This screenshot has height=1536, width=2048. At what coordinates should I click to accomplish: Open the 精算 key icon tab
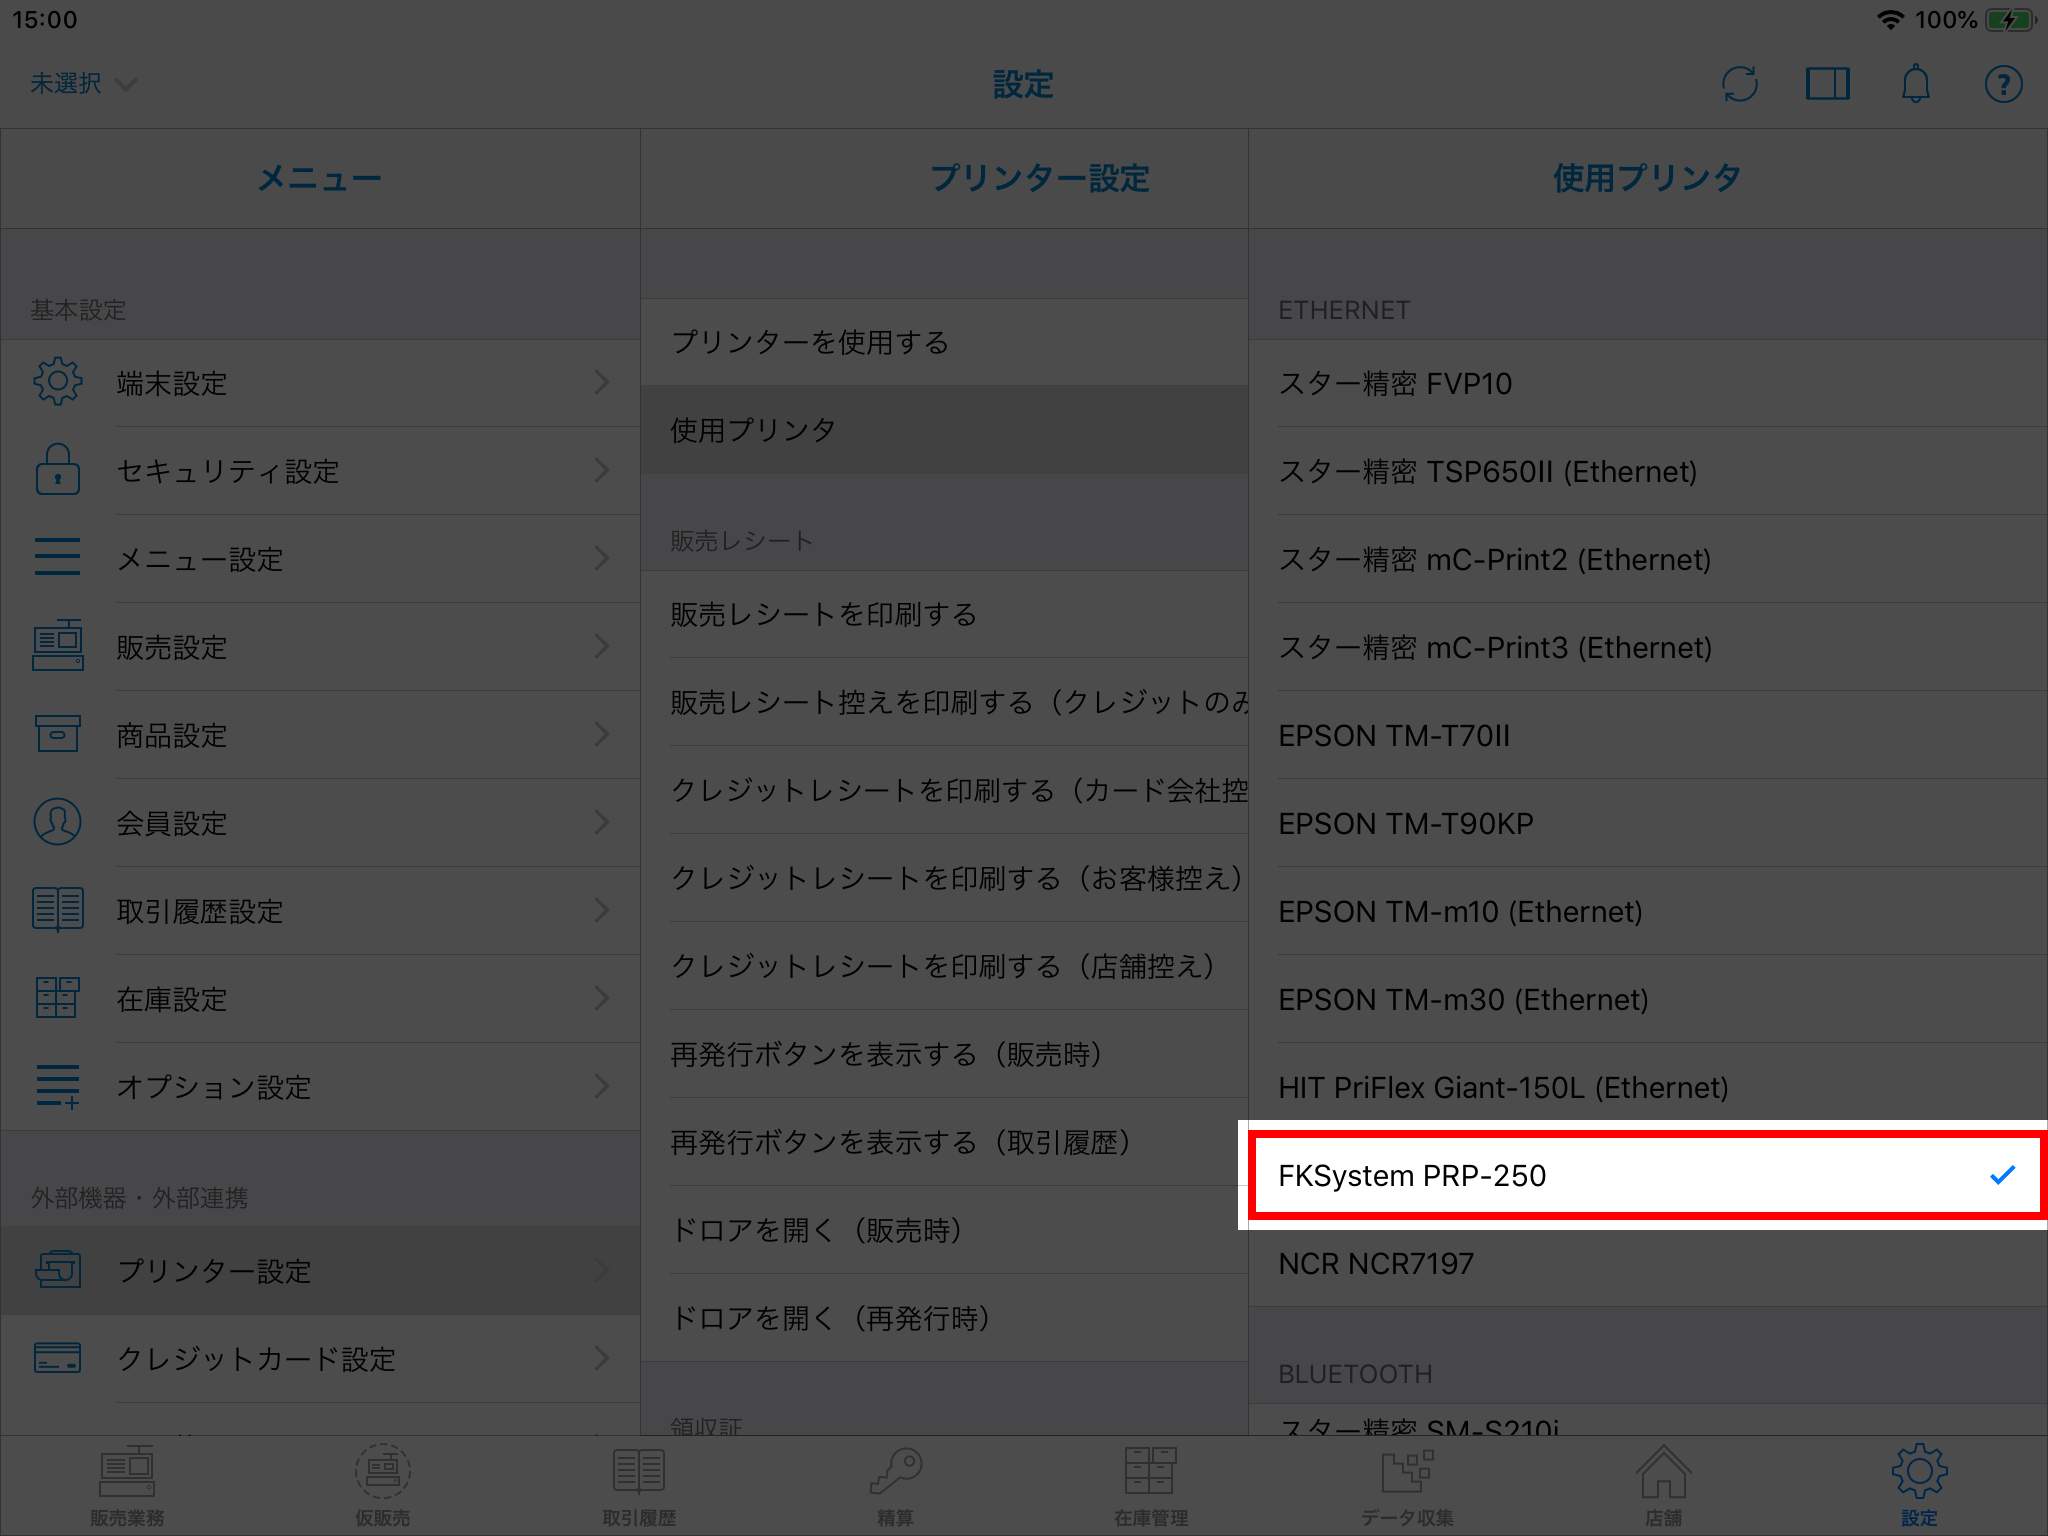(x=895, y=1486)
